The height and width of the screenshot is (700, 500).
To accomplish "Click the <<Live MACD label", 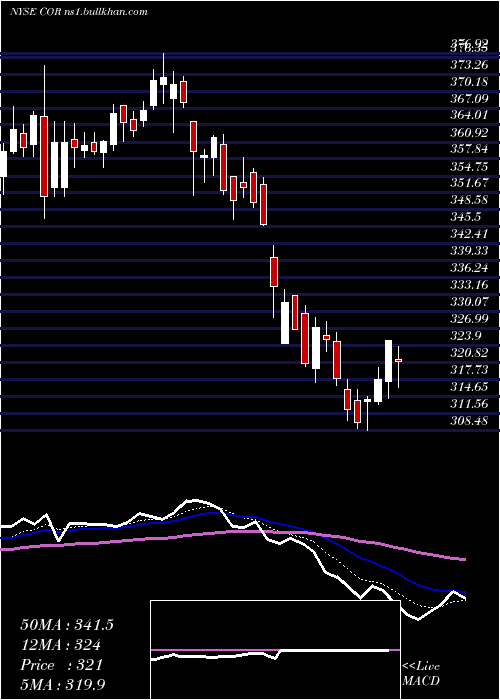I will [421, 674].
